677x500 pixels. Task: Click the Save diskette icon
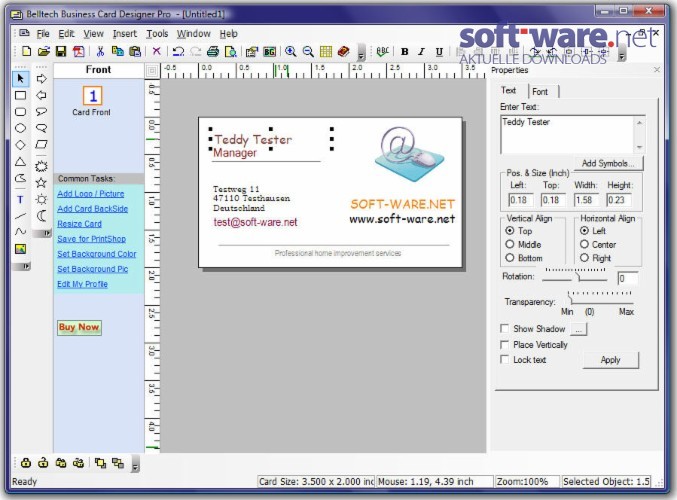click(61, 51)
